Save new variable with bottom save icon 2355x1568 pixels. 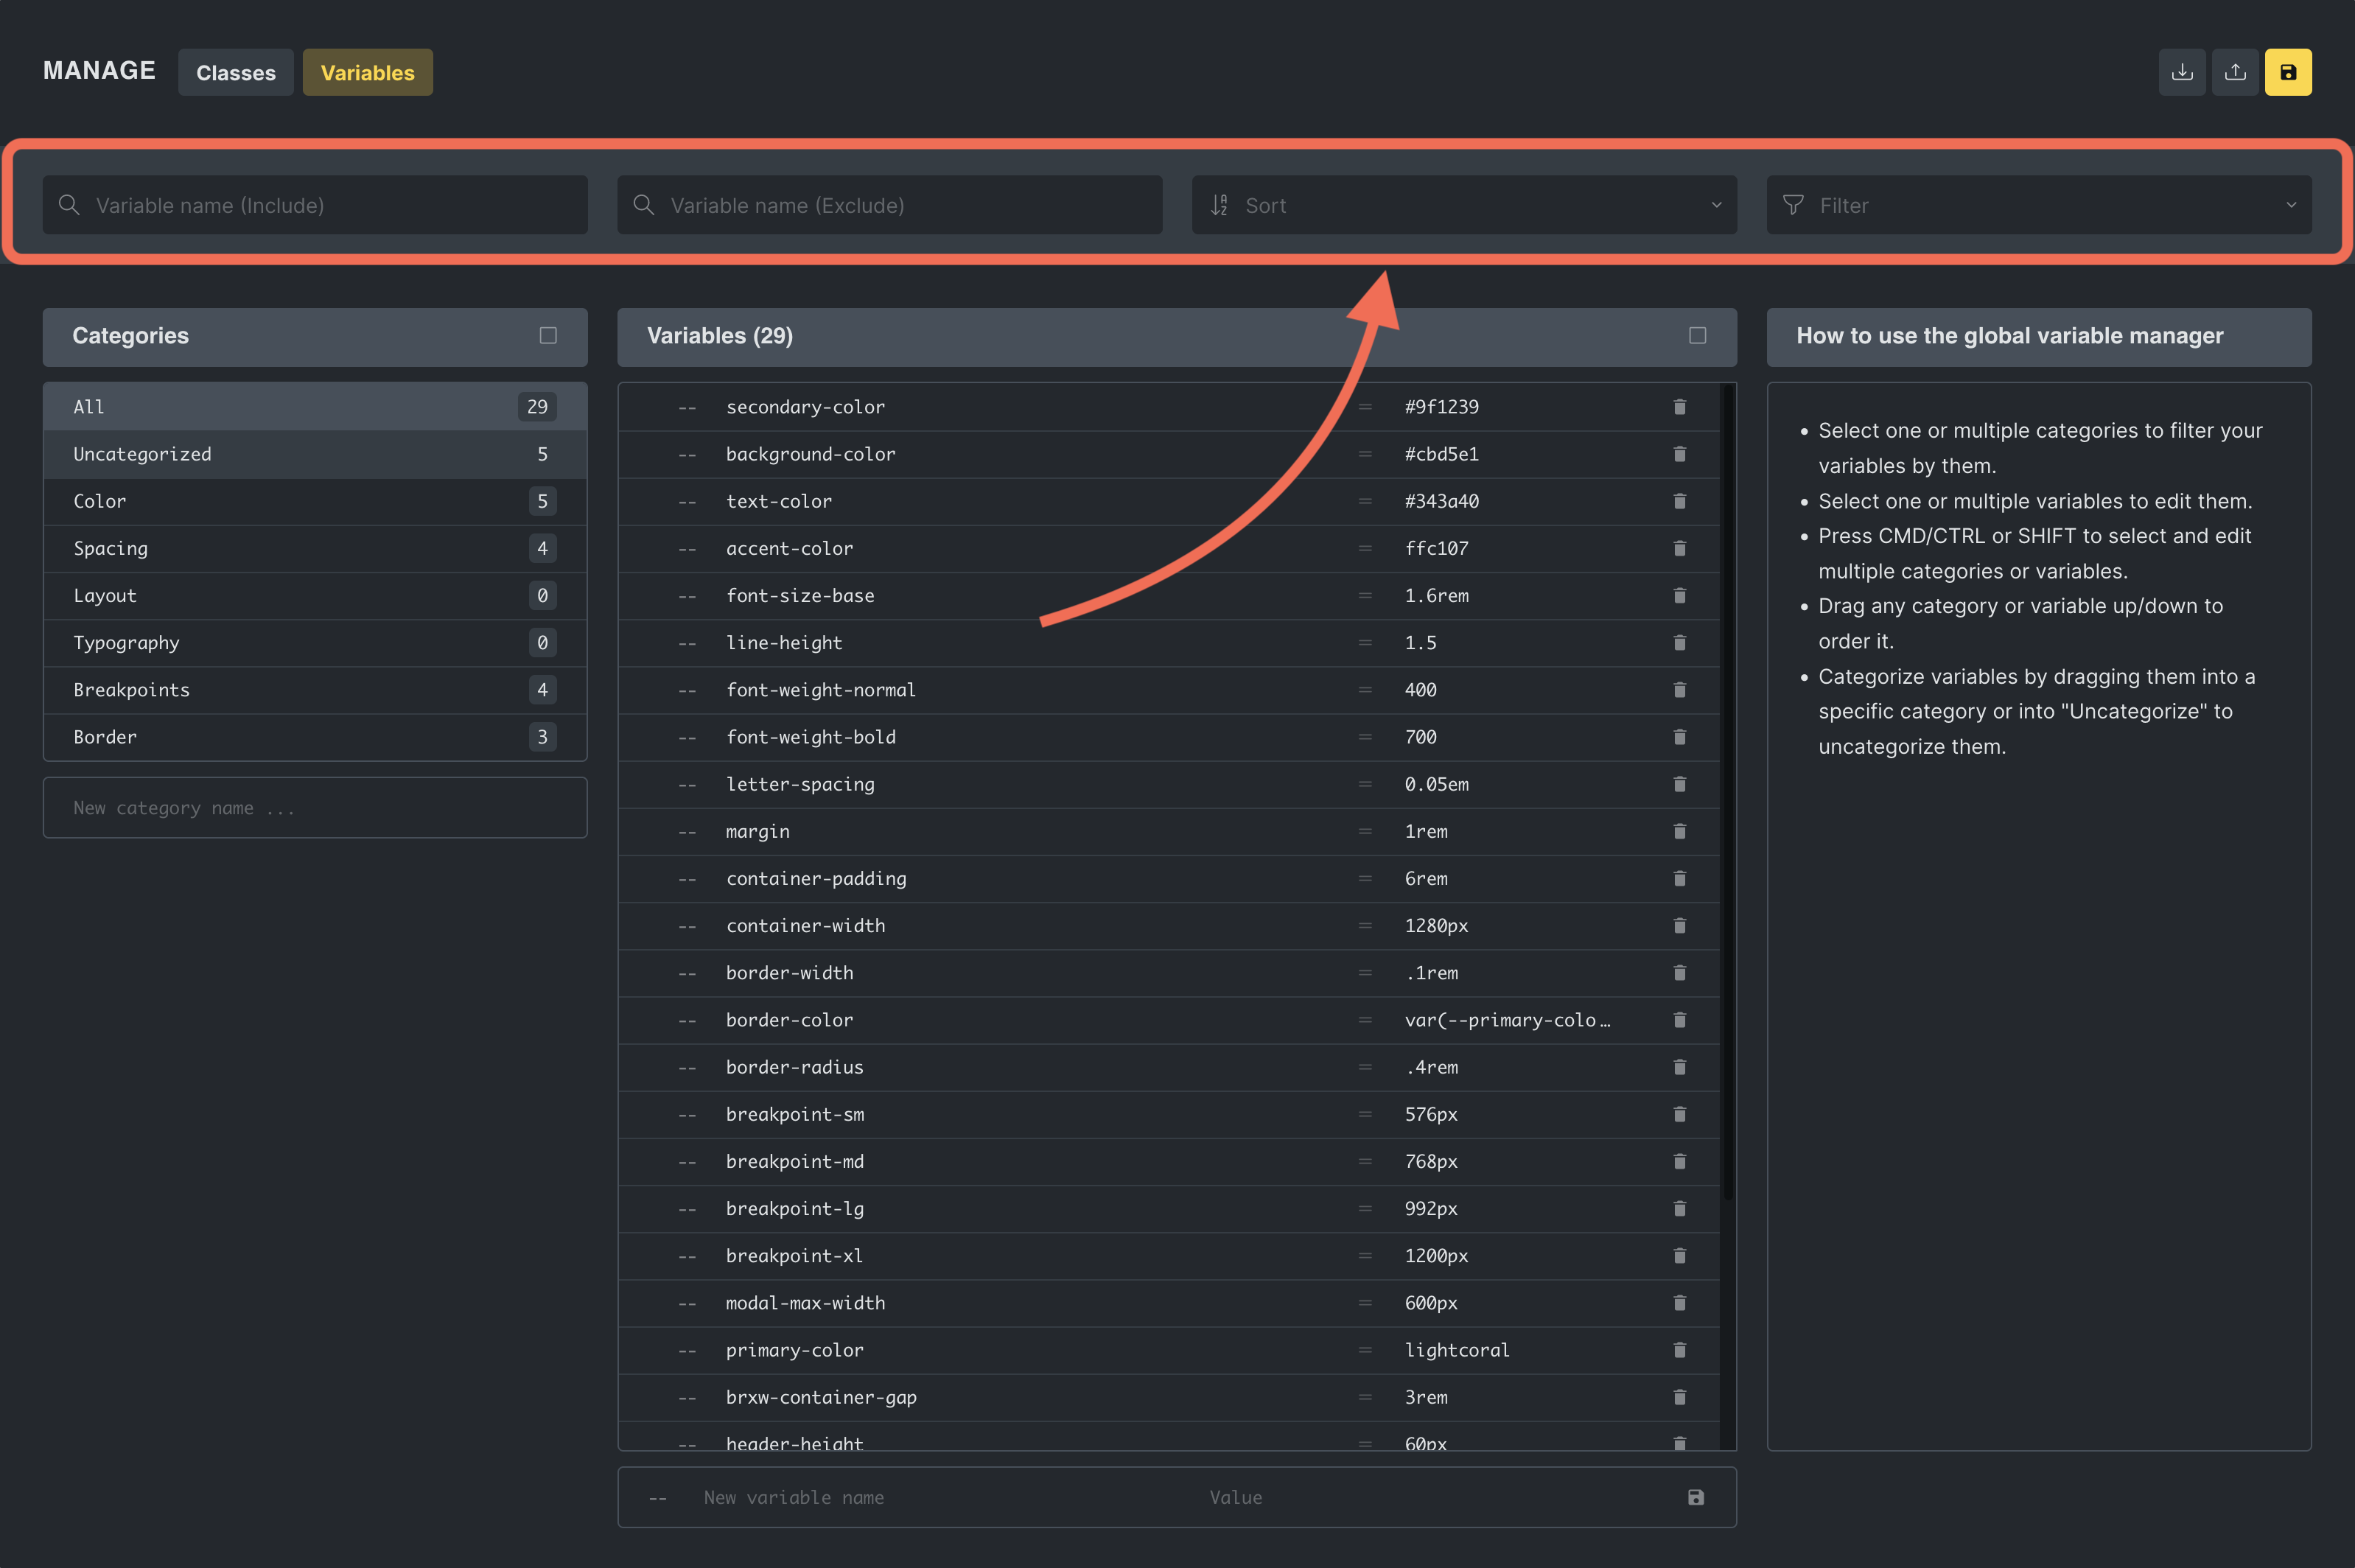coord(1695,1497)
